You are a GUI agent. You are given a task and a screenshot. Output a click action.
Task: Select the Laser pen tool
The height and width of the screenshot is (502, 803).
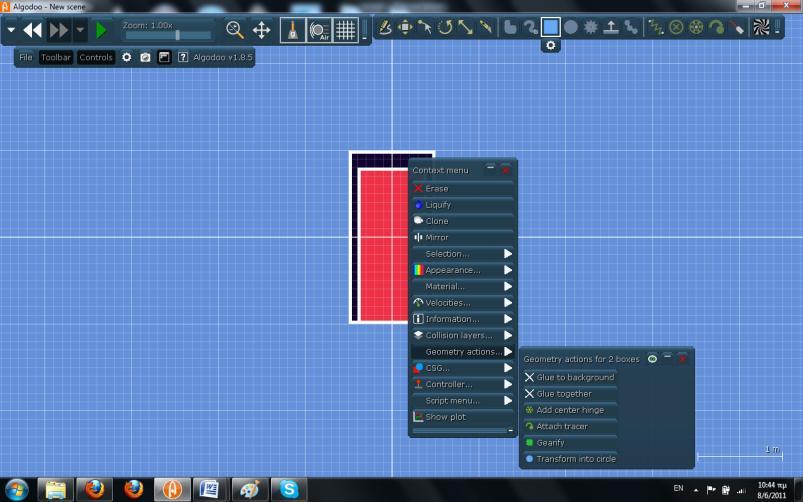coord(736,27)
